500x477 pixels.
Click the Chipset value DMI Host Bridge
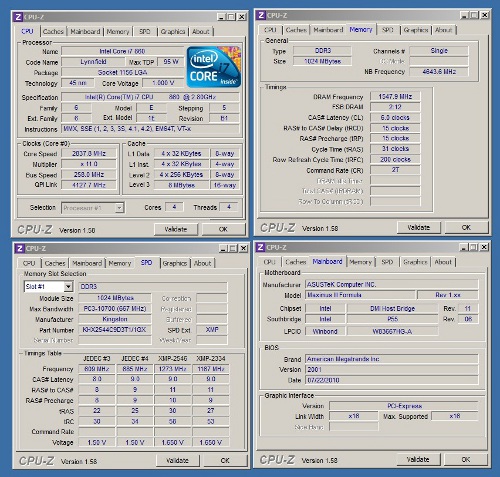click(x=392, y=309)
